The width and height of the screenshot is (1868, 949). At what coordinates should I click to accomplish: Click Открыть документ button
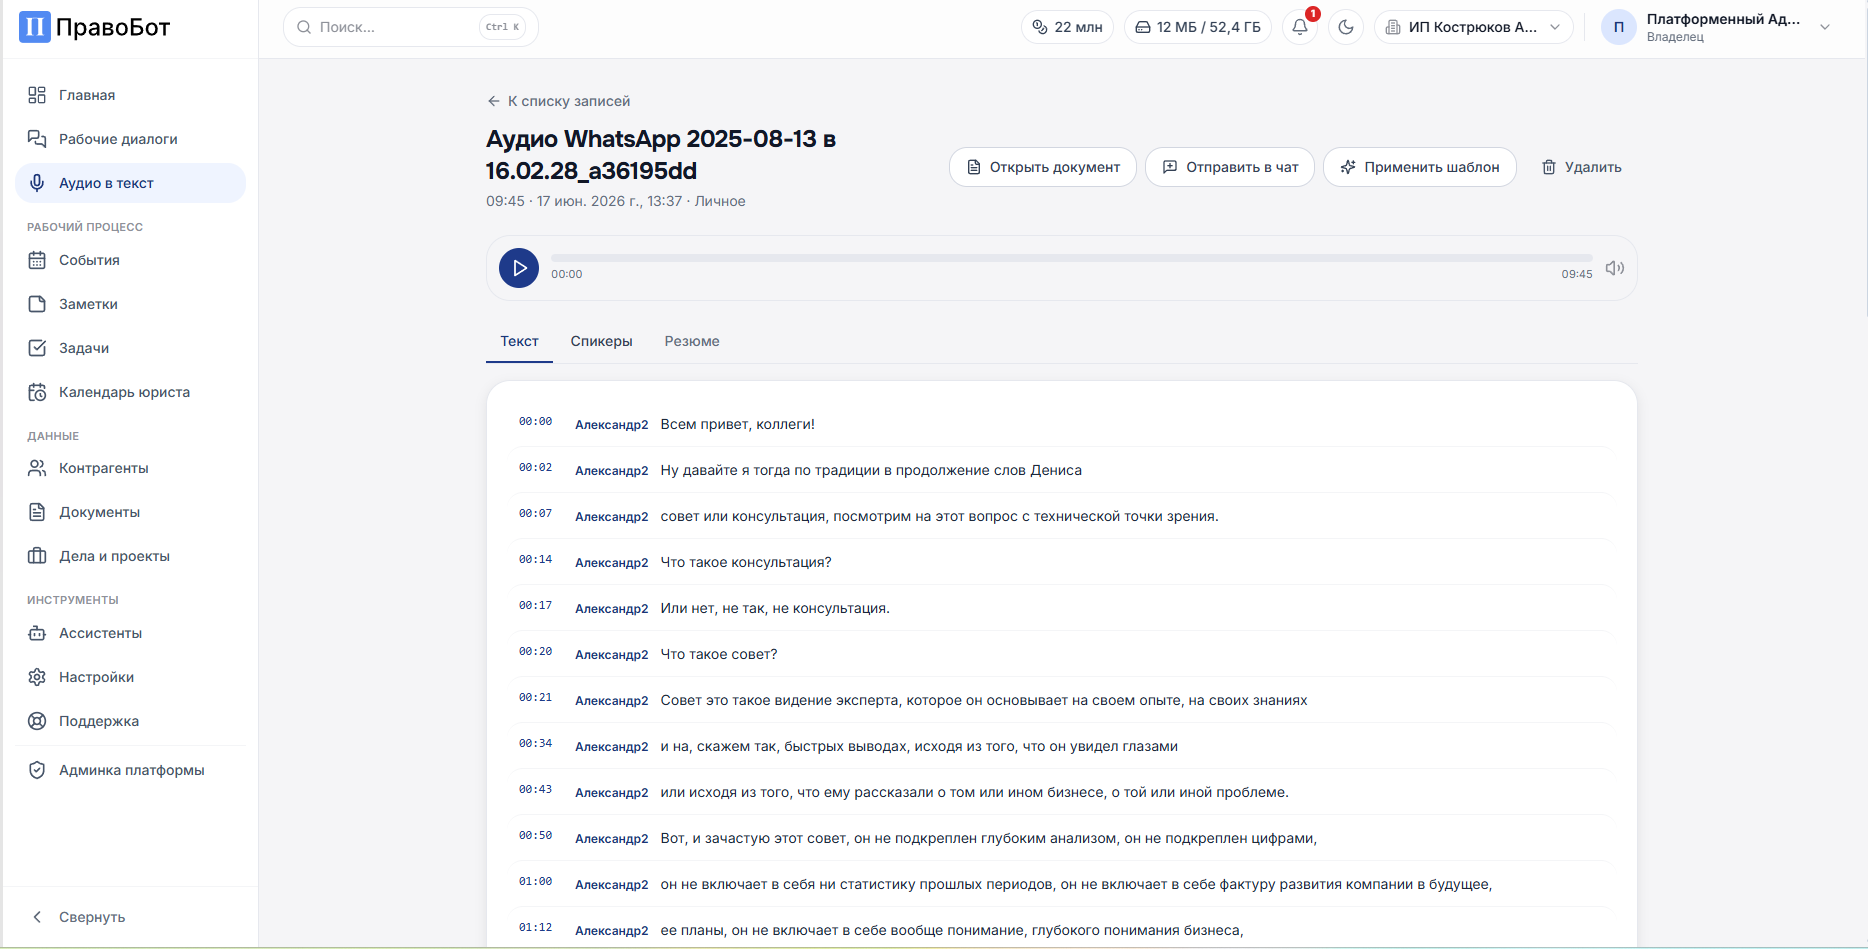point(1043,167)
